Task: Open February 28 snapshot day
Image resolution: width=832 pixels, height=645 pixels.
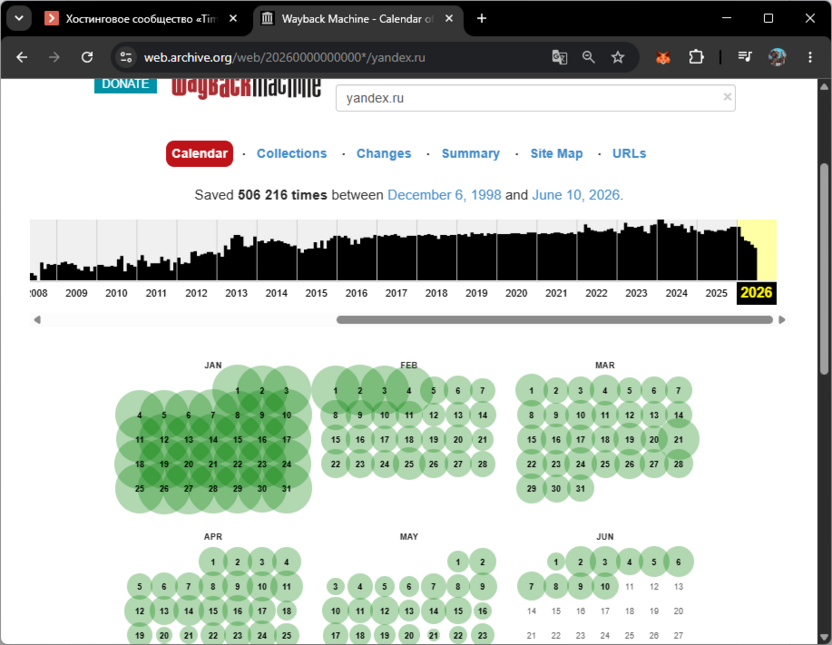Action: [482, 464]
